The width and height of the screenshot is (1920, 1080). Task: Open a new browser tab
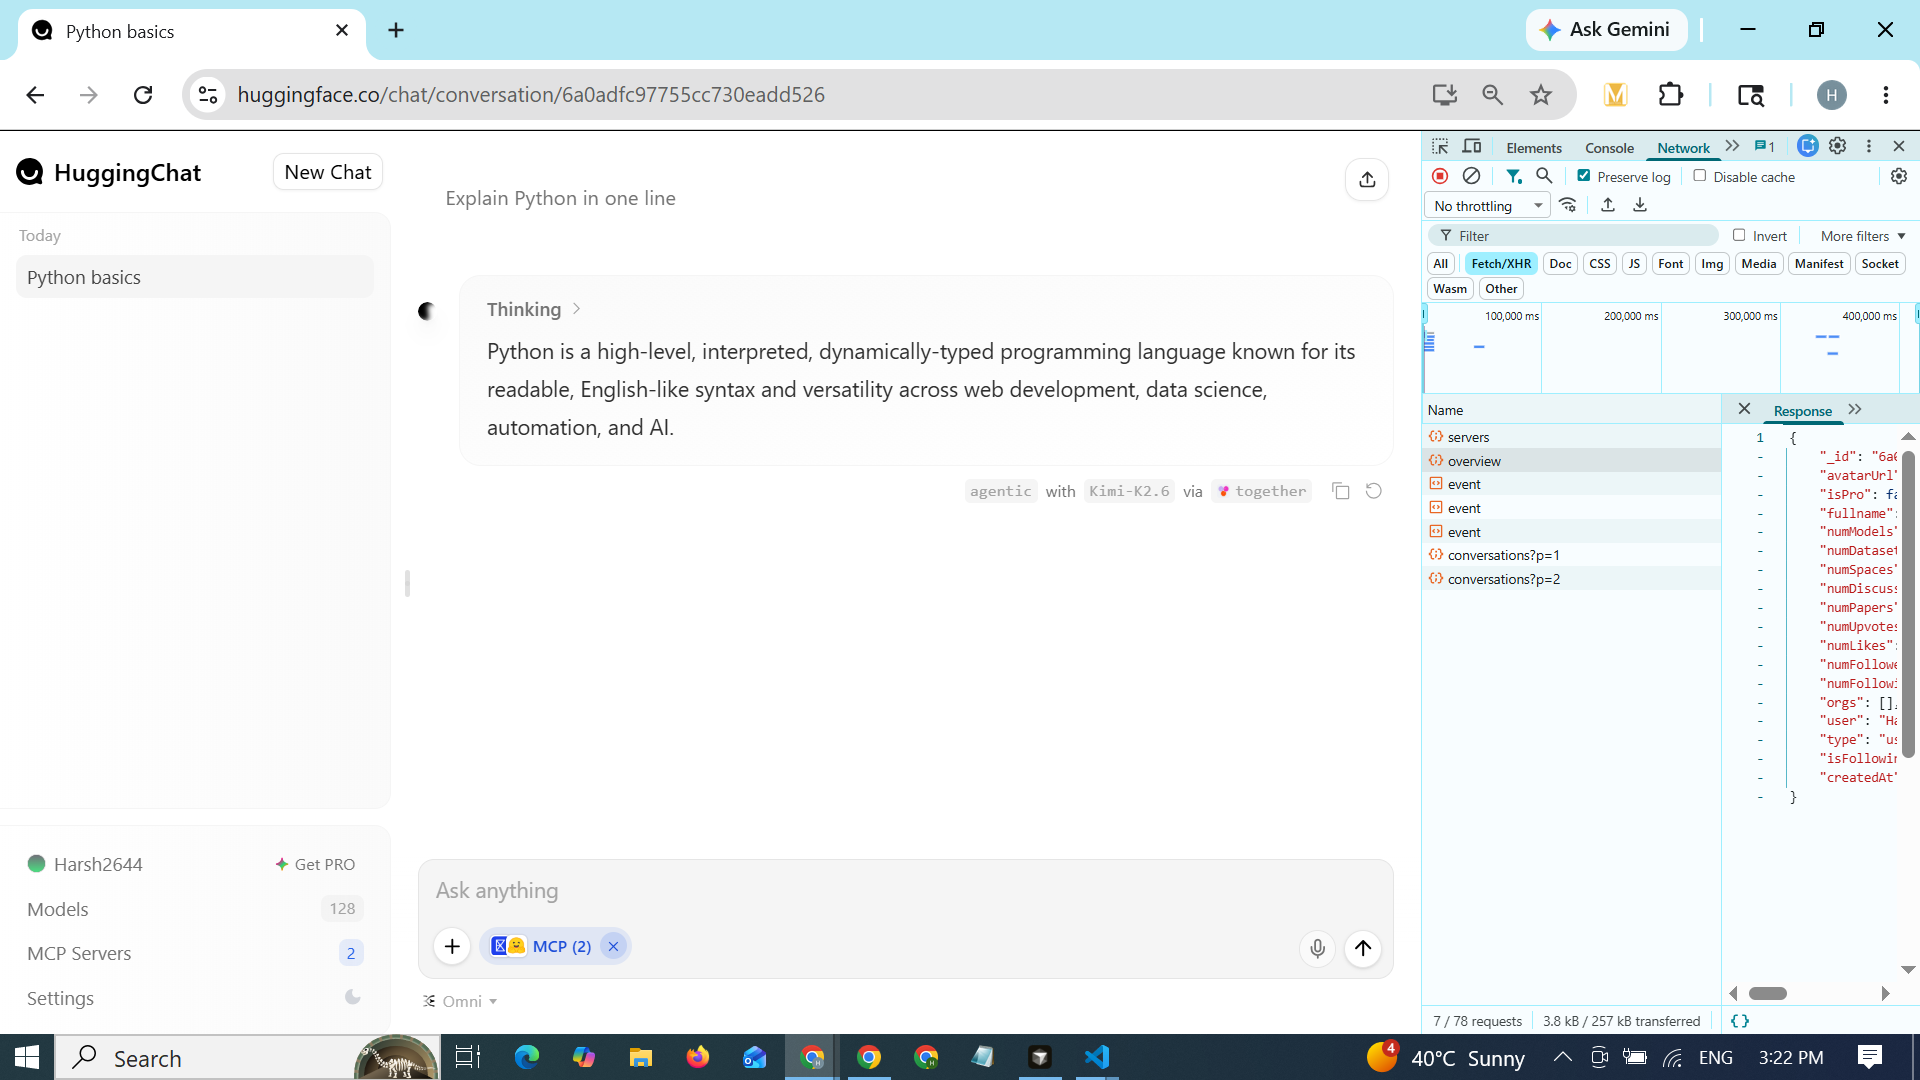pos(396,30)
